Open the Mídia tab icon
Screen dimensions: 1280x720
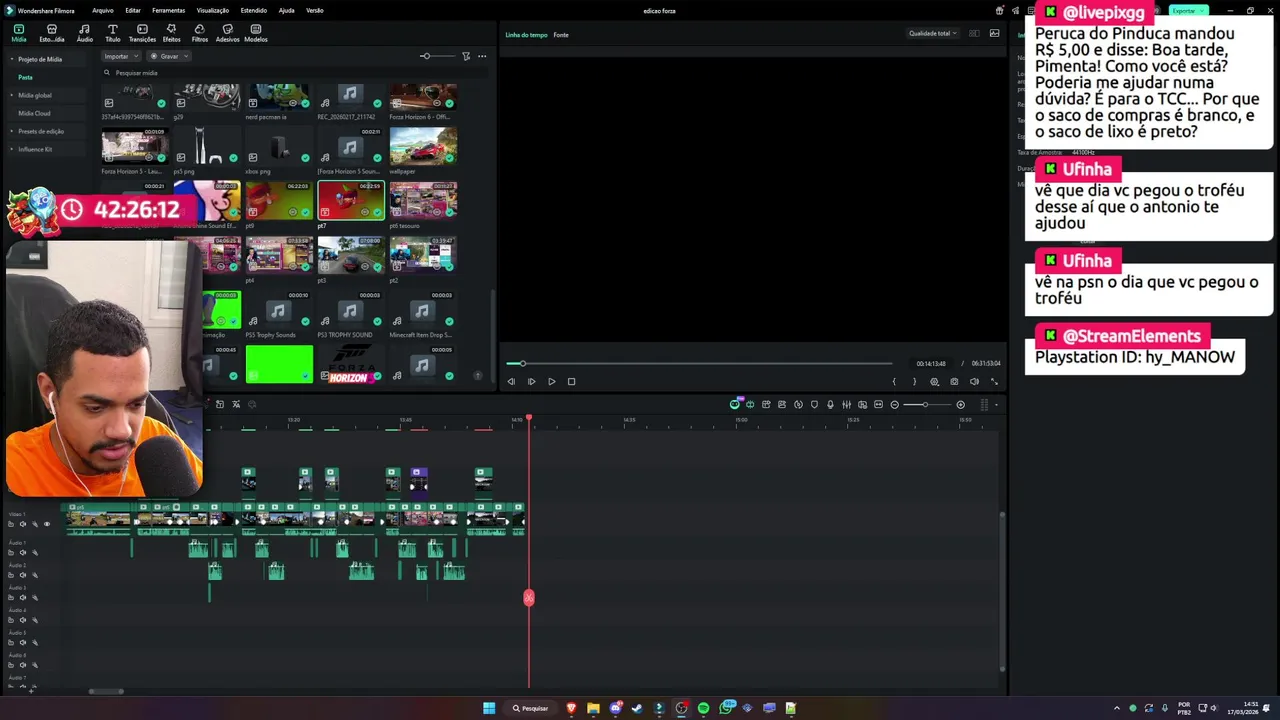[x=19, y=33]
